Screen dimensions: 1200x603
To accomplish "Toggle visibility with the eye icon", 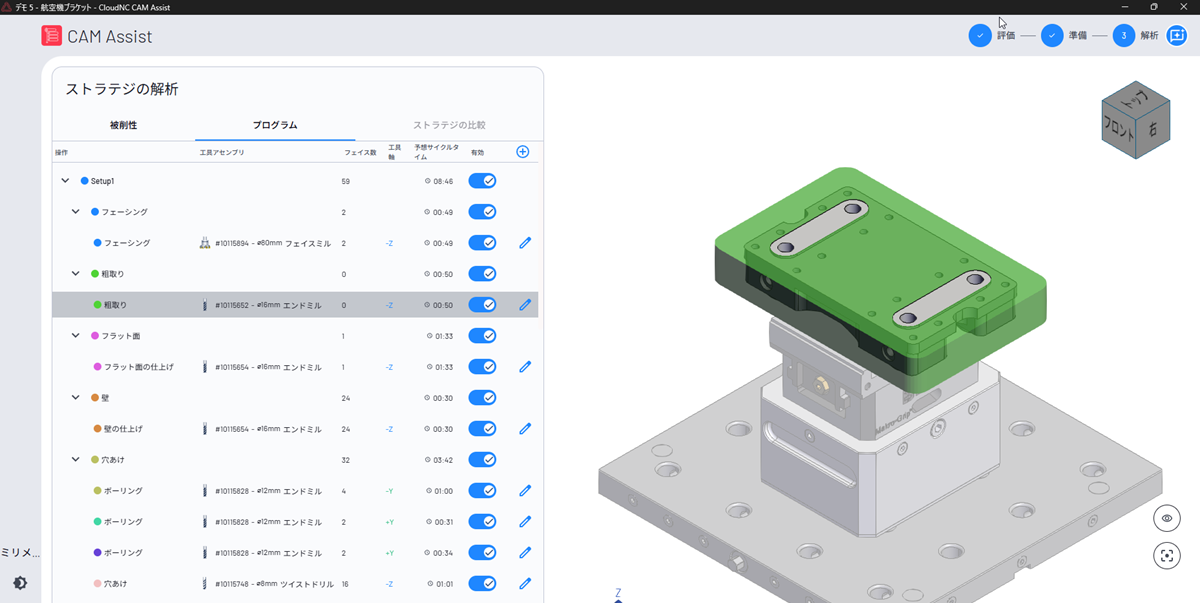I will [x=1166, y=518].
